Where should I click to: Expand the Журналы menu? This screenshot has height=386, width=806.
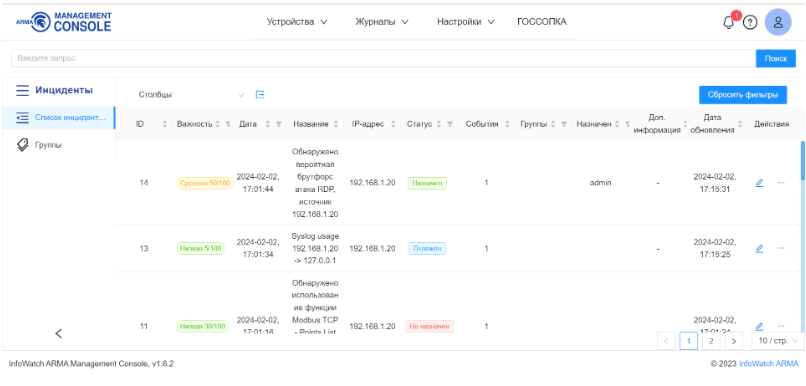point(381,22)
